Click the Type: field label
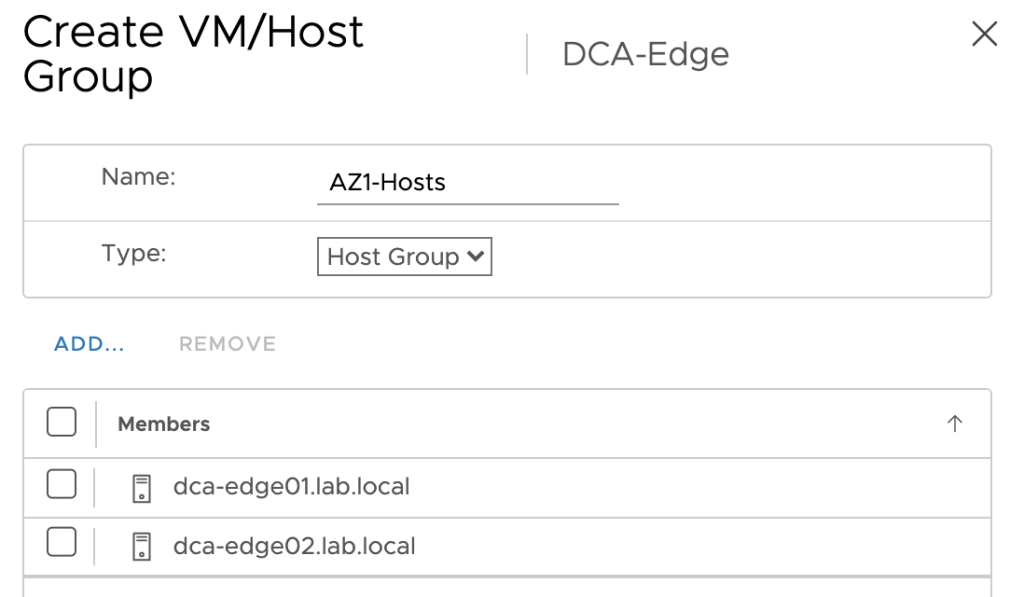Image resolution: width=1024 pixels, height=597 pixels. [134, 253]
